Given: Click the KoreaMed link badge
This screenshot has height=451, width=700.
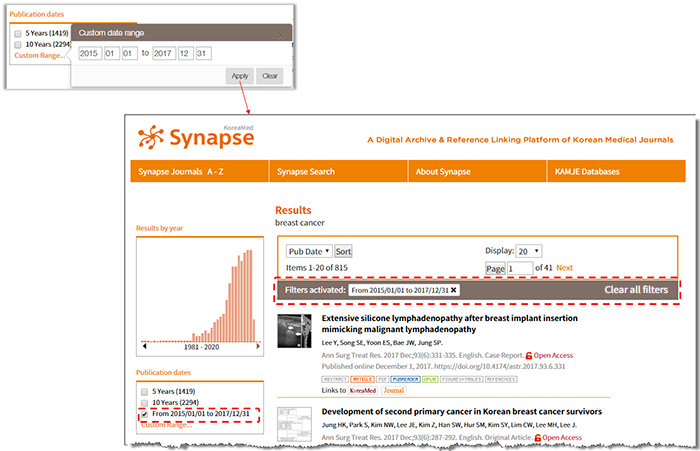Looking at the screenshot, I should click(362, 390).
